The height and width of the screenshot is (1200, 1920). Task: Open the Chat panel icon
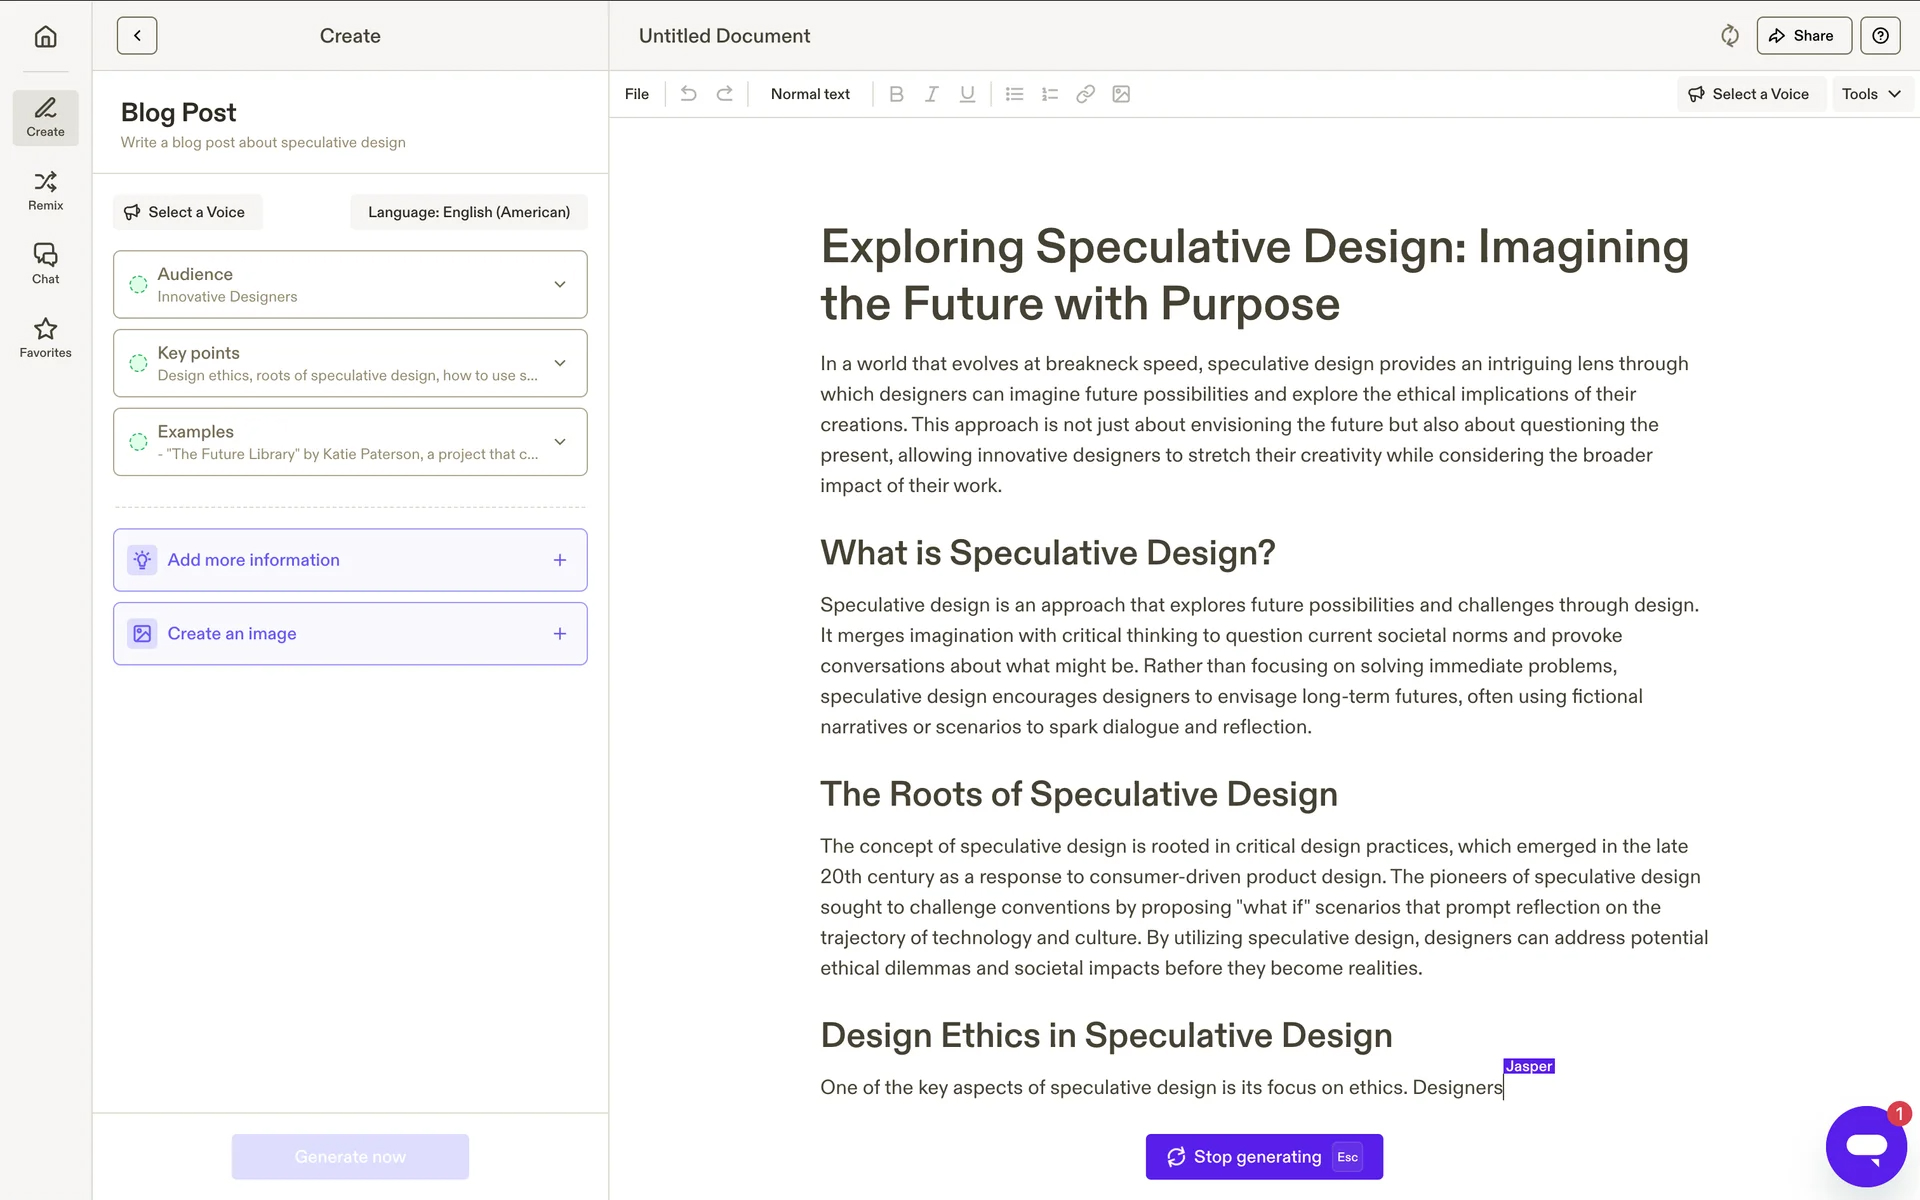[45, 264]
